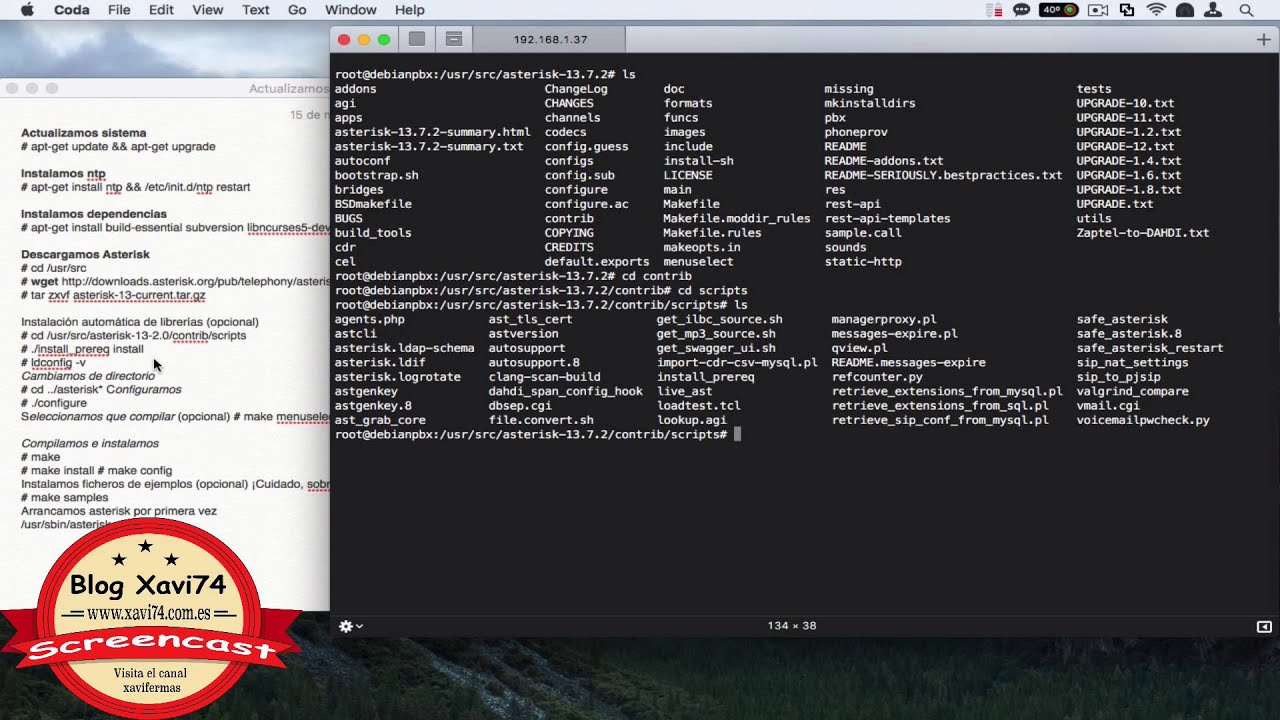Click 'Instalamos dependencias' heading in notes
Screen dimensions: 1280x720
[94, 214]
